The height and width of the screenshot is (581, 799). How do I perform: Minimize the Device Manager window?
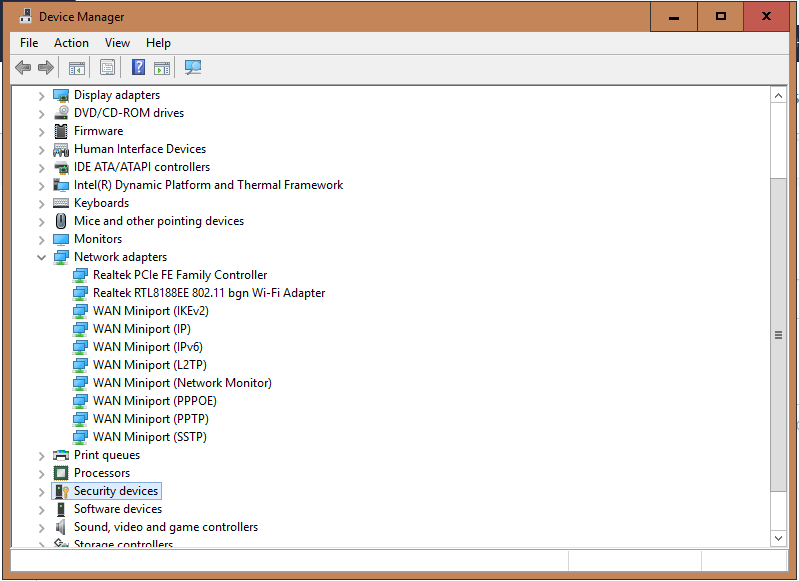click(674, 17)
